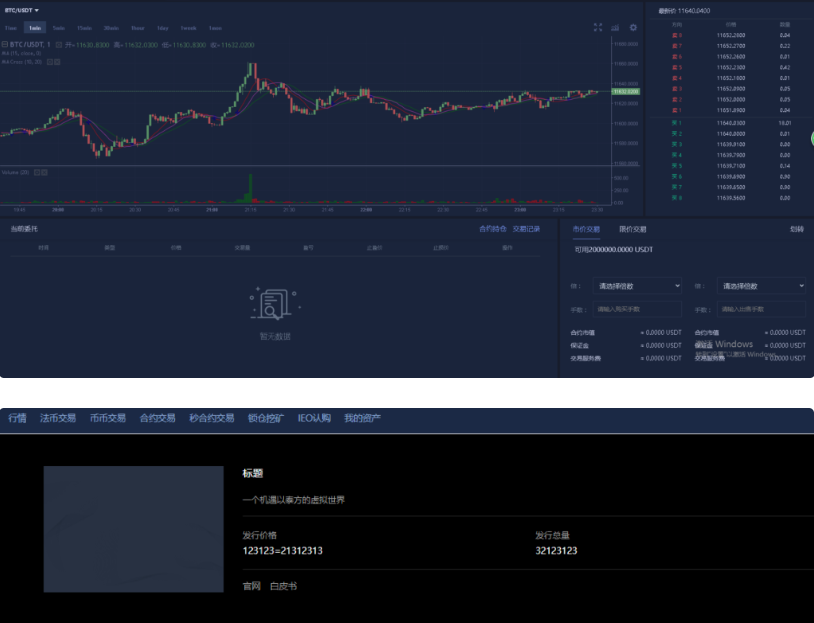814x623 pixels.
Task: Open 行情 market menu item
Action: coord(17,418)
